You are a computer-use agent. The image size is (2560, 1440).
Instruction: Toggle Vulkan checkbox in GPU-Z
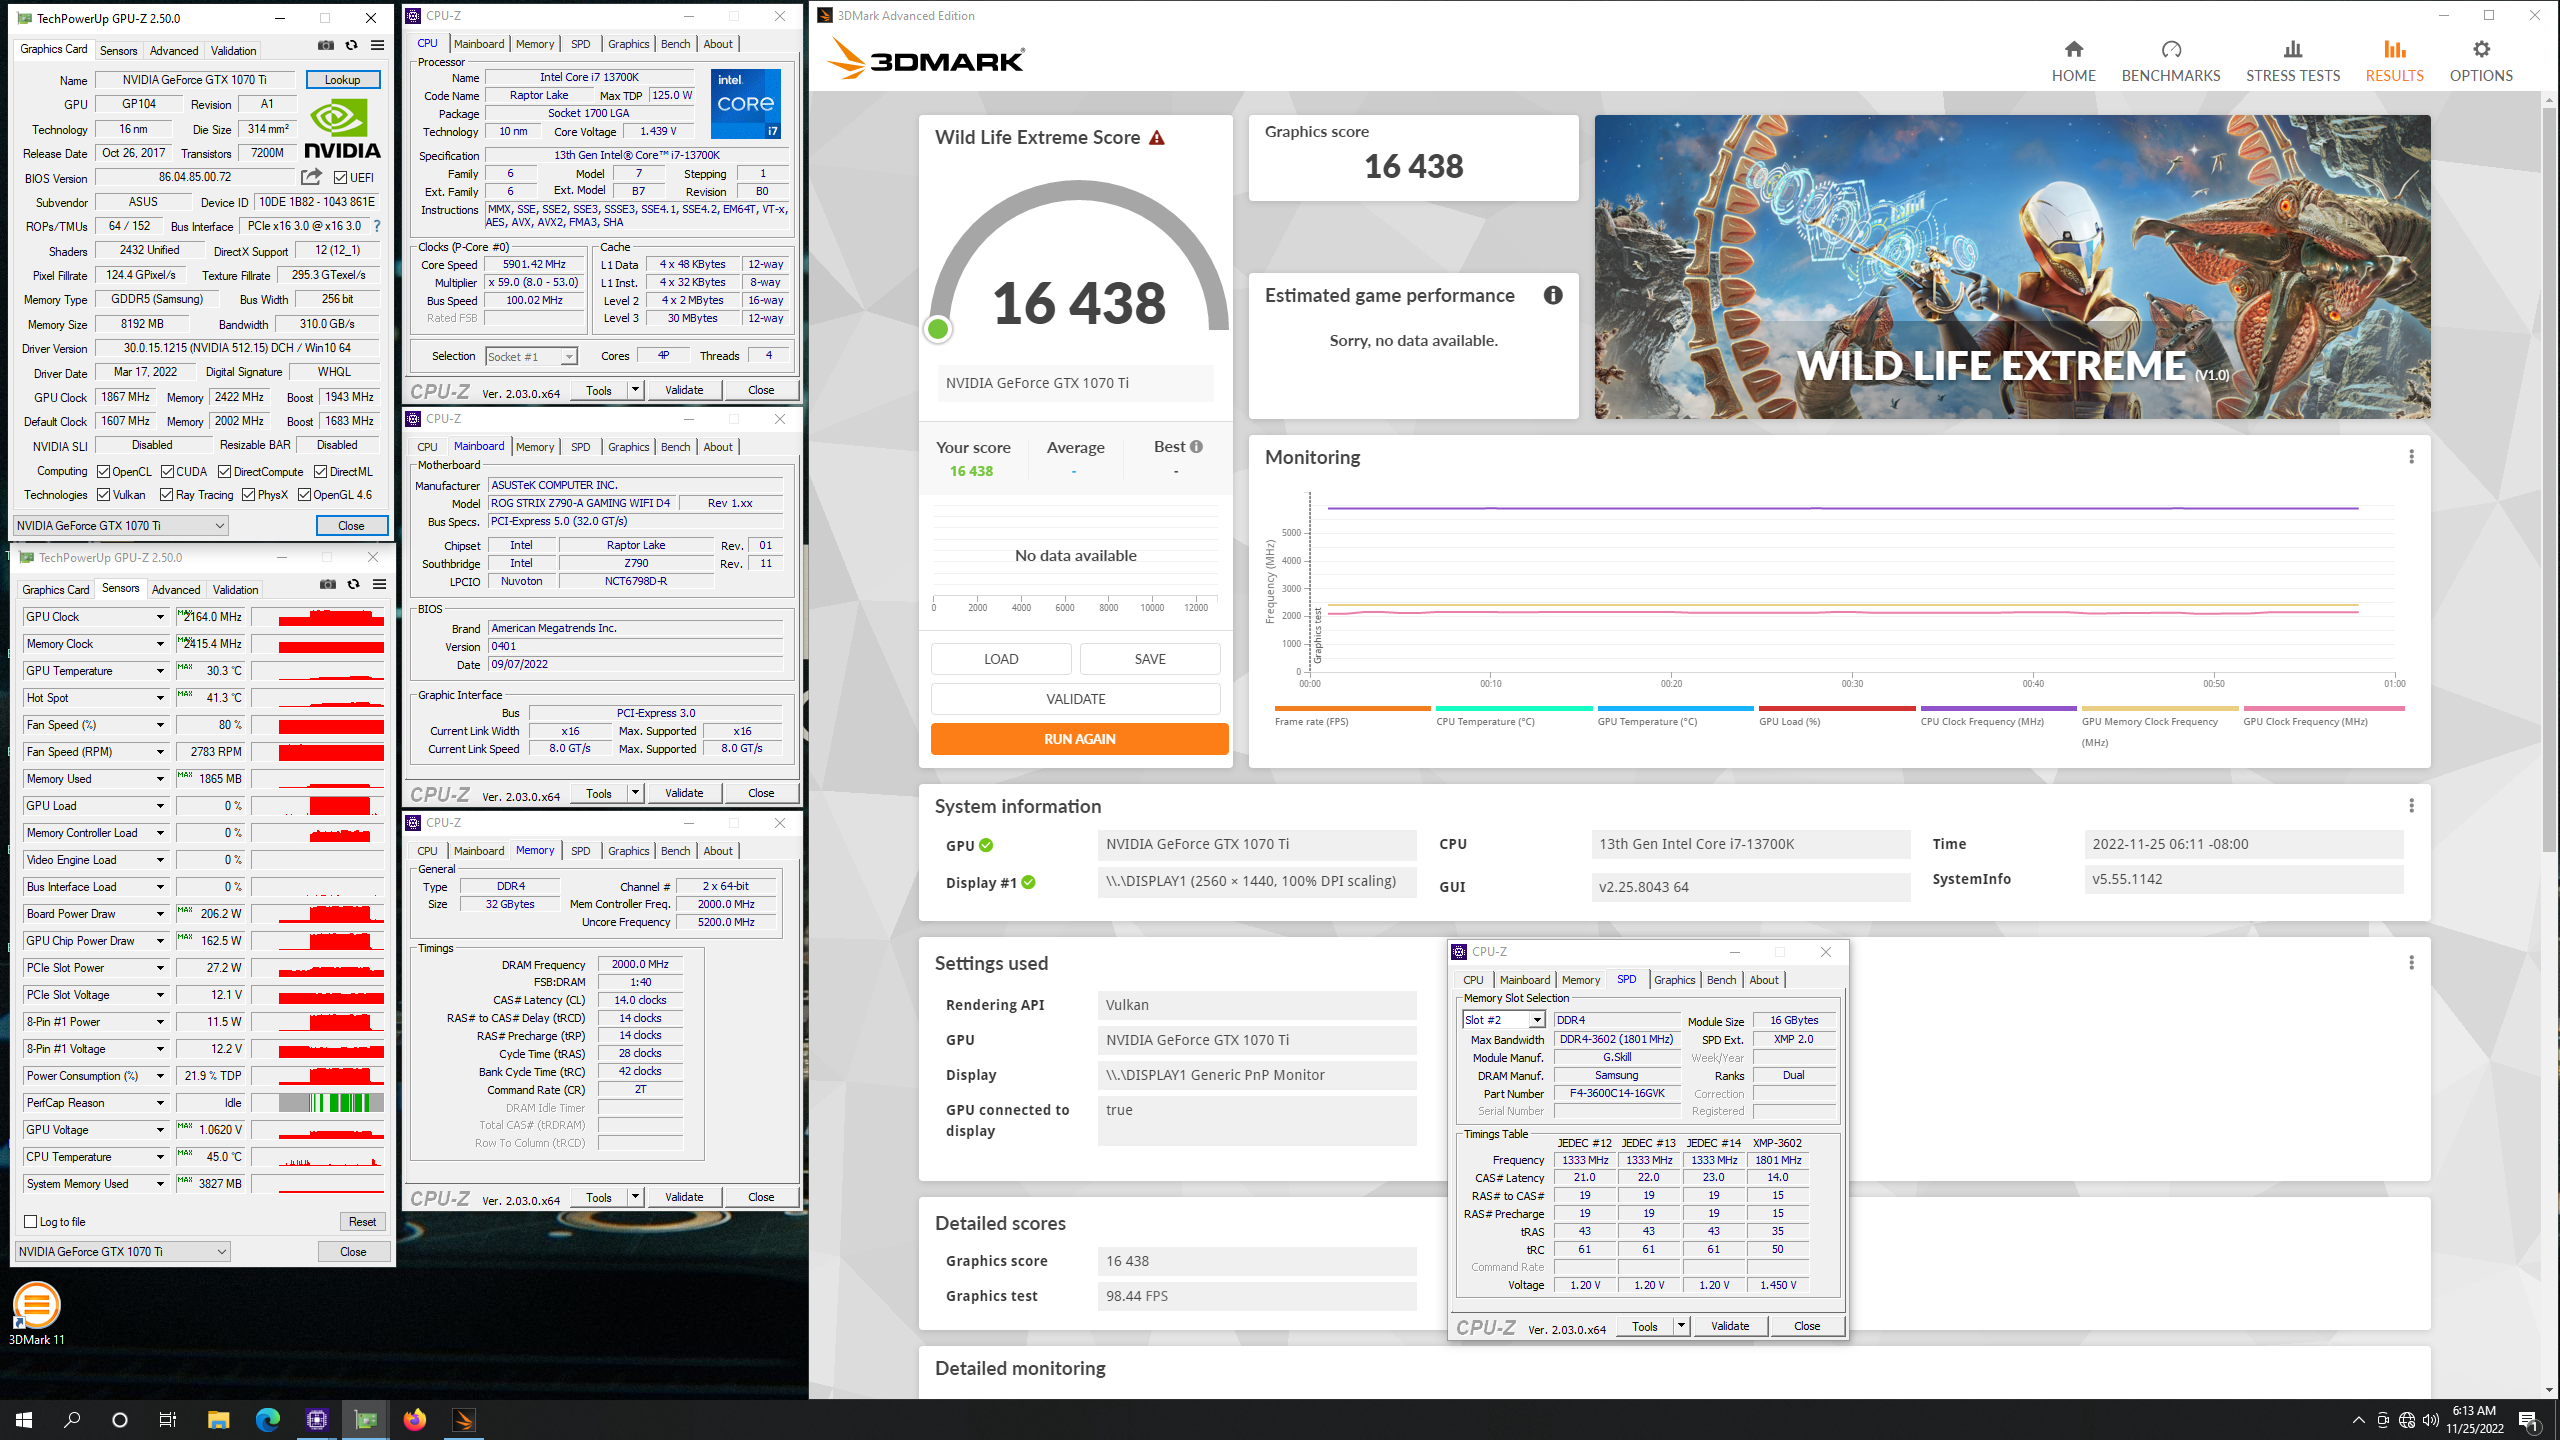tap(103, 495)
